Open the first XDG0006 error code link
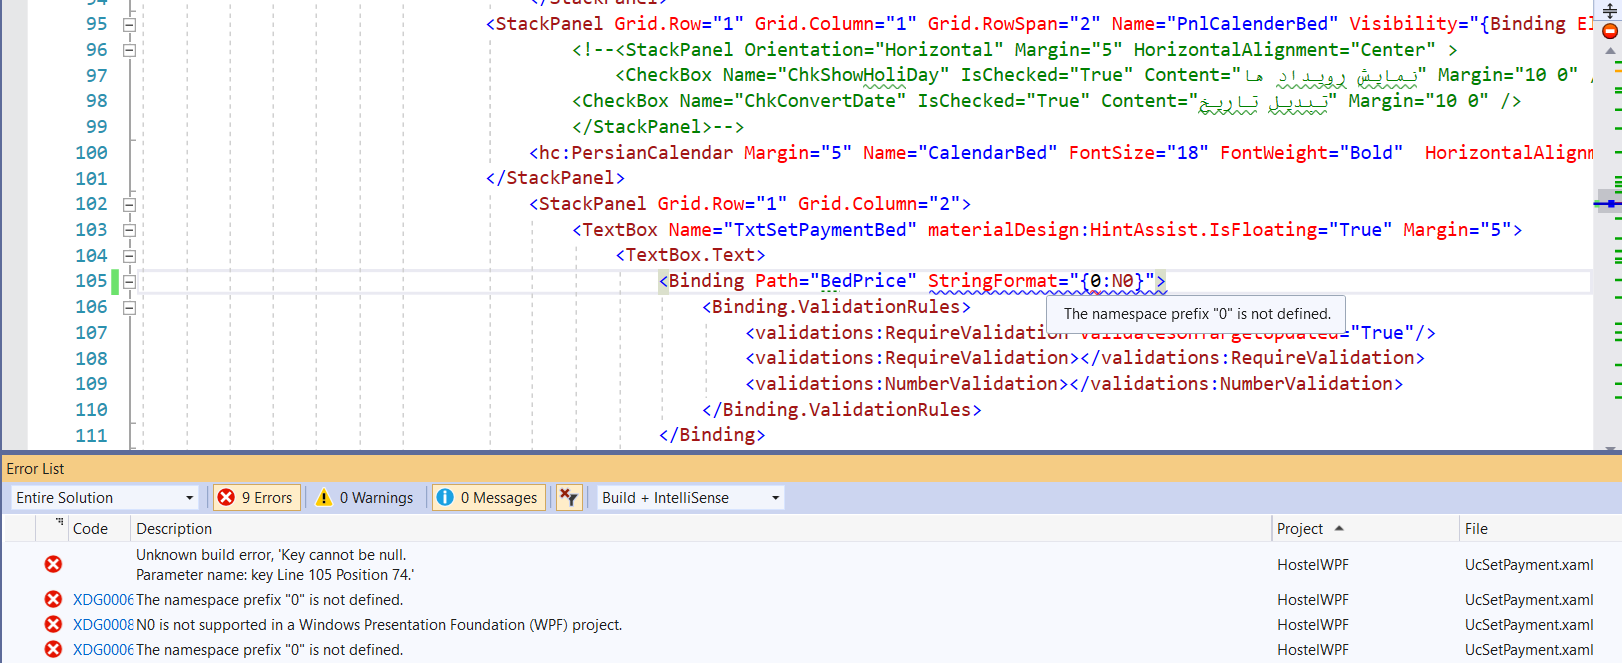The height and width of the screenshot is (663, 1622). pyautogui.click(x=102, y=600)
